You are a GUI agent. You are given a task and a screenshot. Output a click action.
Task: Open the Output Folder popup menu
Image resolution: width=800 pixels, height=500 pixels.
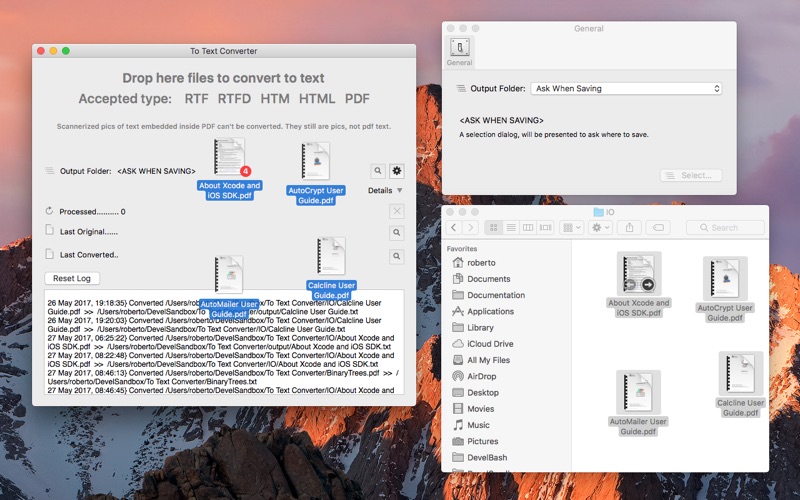click(x=626, y=89)
